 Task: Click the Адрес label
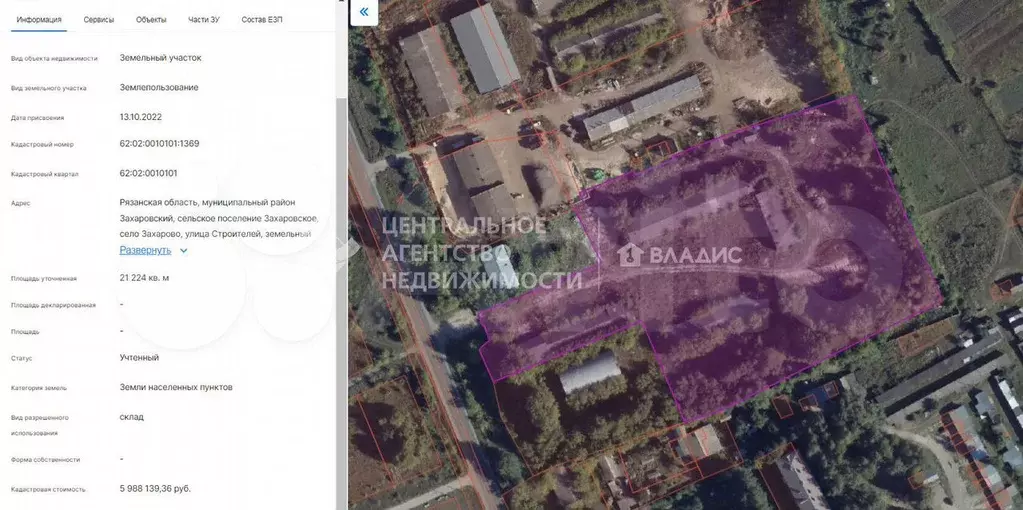[21, 203]
